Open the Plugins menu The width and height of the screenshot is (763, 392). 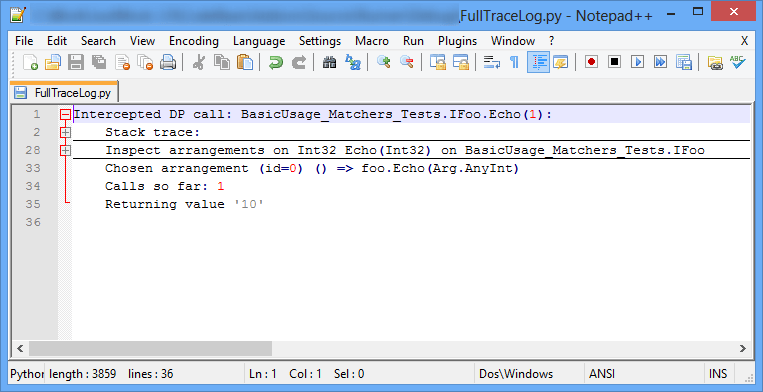(x=457, y=41)
